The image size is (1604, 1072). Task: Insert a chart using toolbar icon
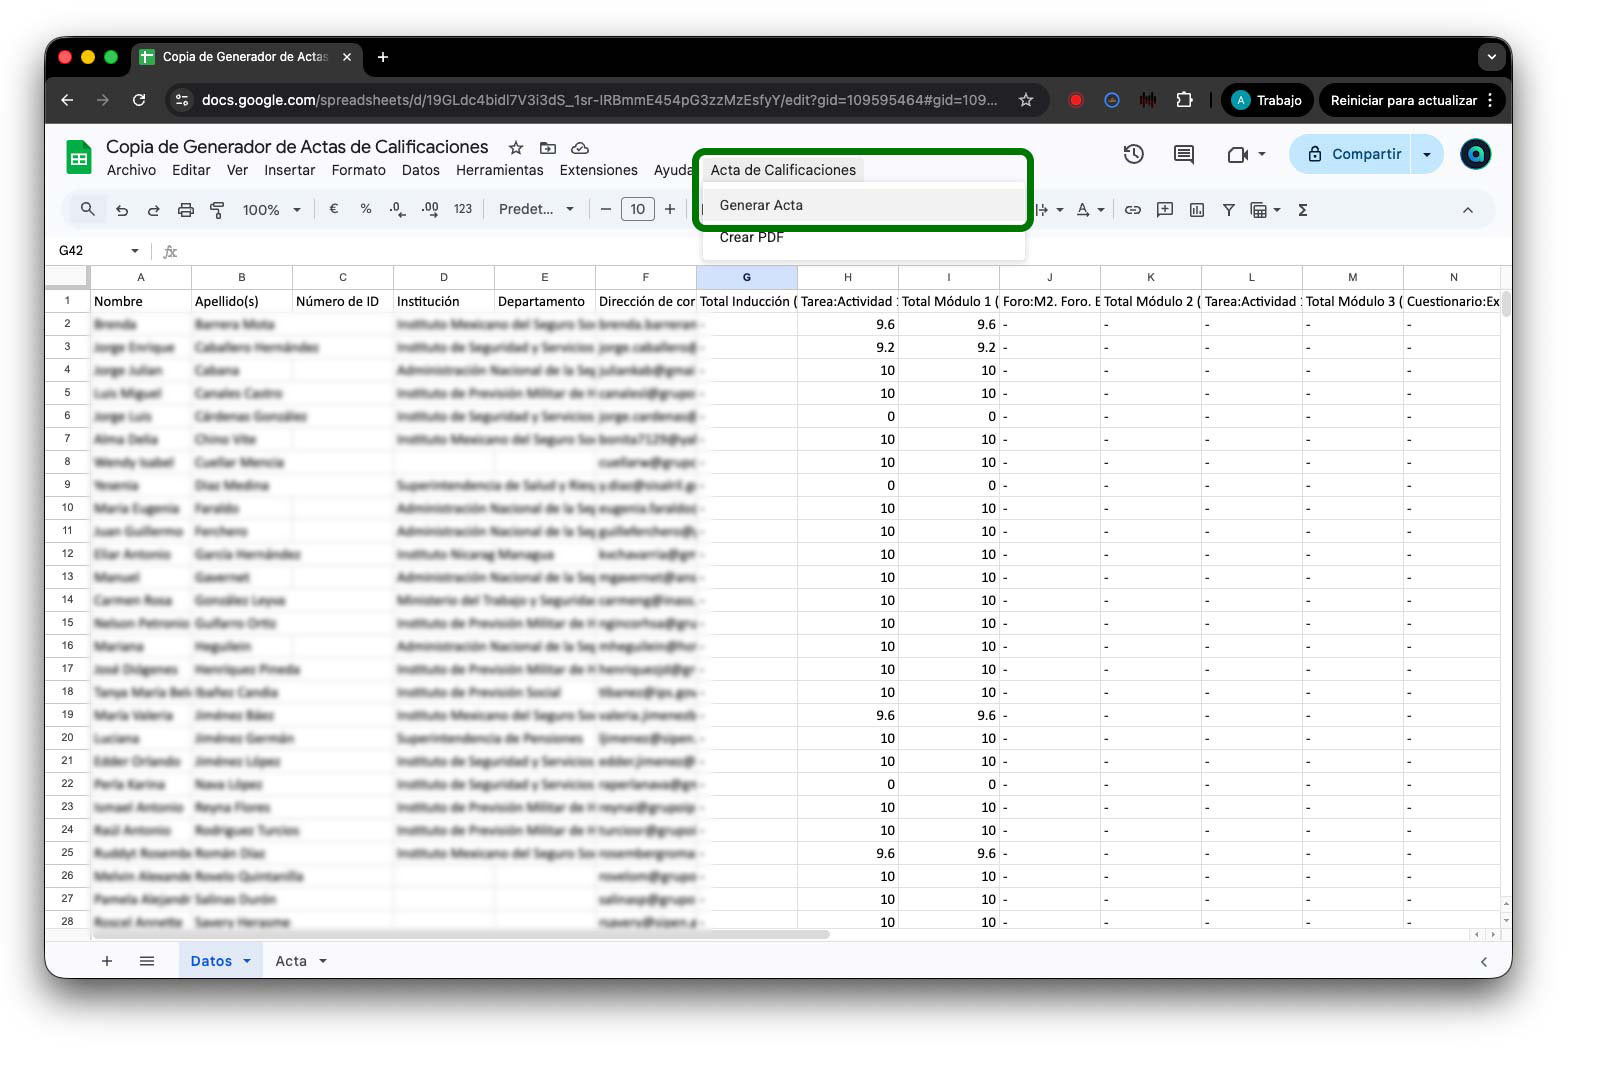(x=1197, y=210)
